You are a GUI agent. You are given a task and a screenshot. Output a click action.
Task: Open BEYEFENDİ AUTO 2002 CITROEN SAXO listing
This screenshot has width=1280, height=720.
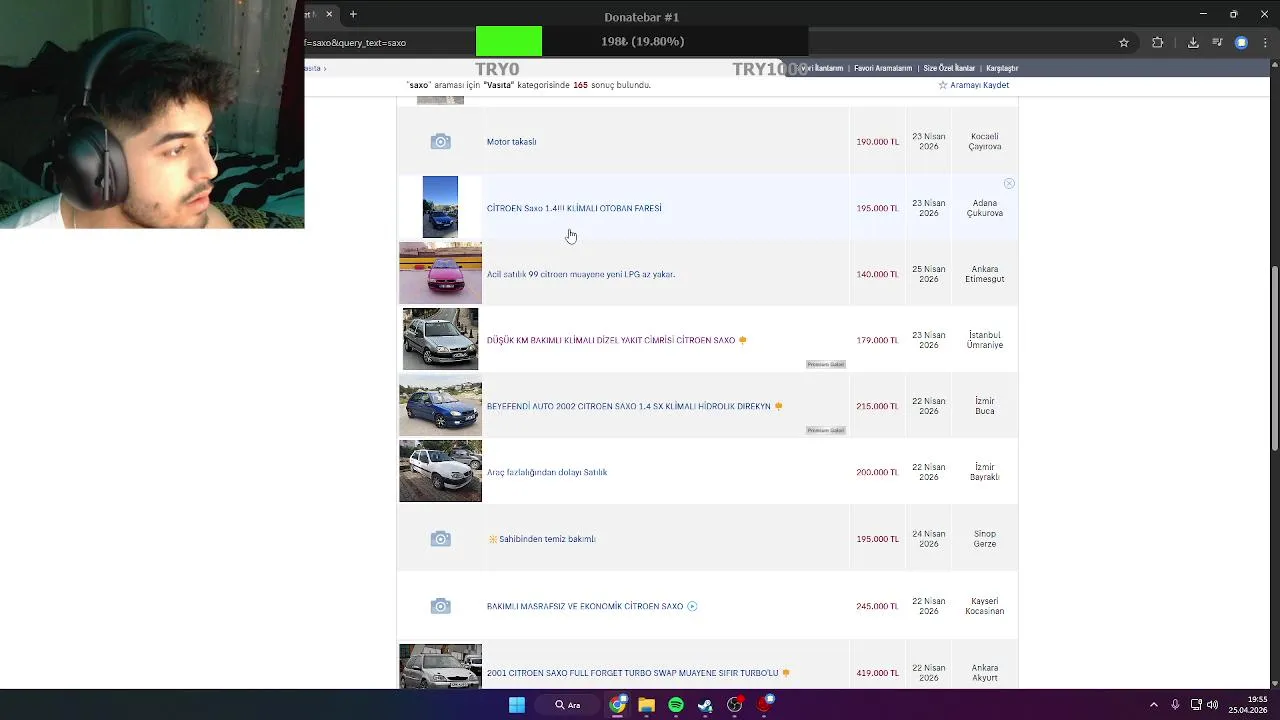point(628,406)
